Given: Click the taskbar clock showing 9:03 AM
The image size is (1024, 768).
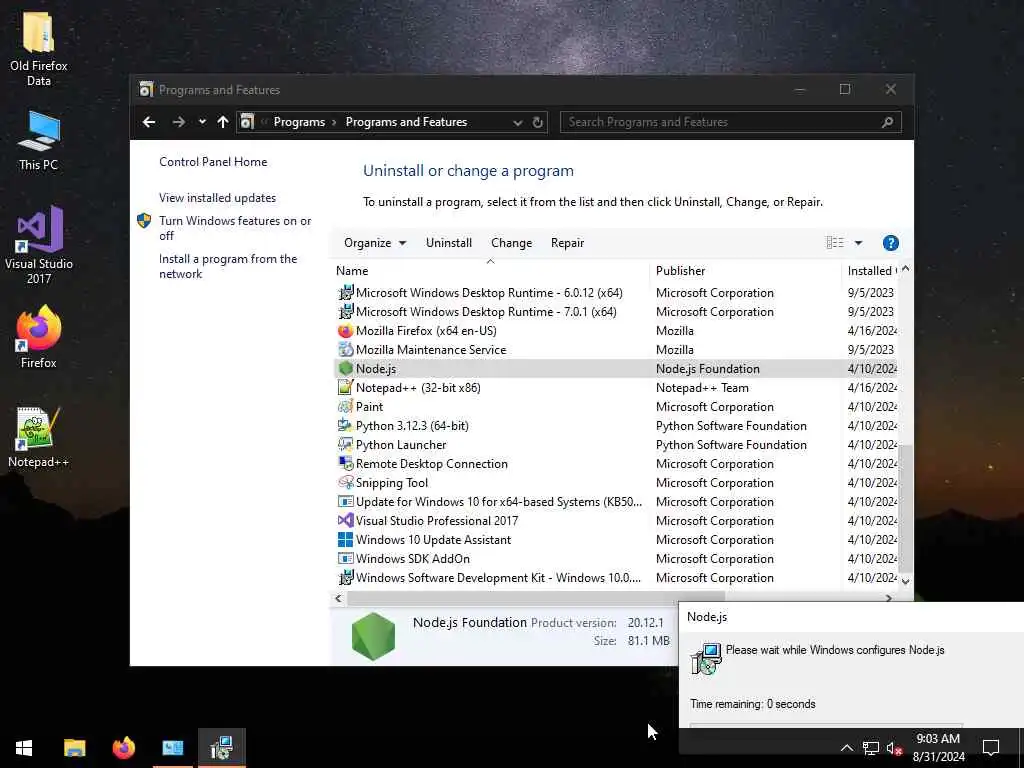Looking at the screenshot, I should 938,748.
